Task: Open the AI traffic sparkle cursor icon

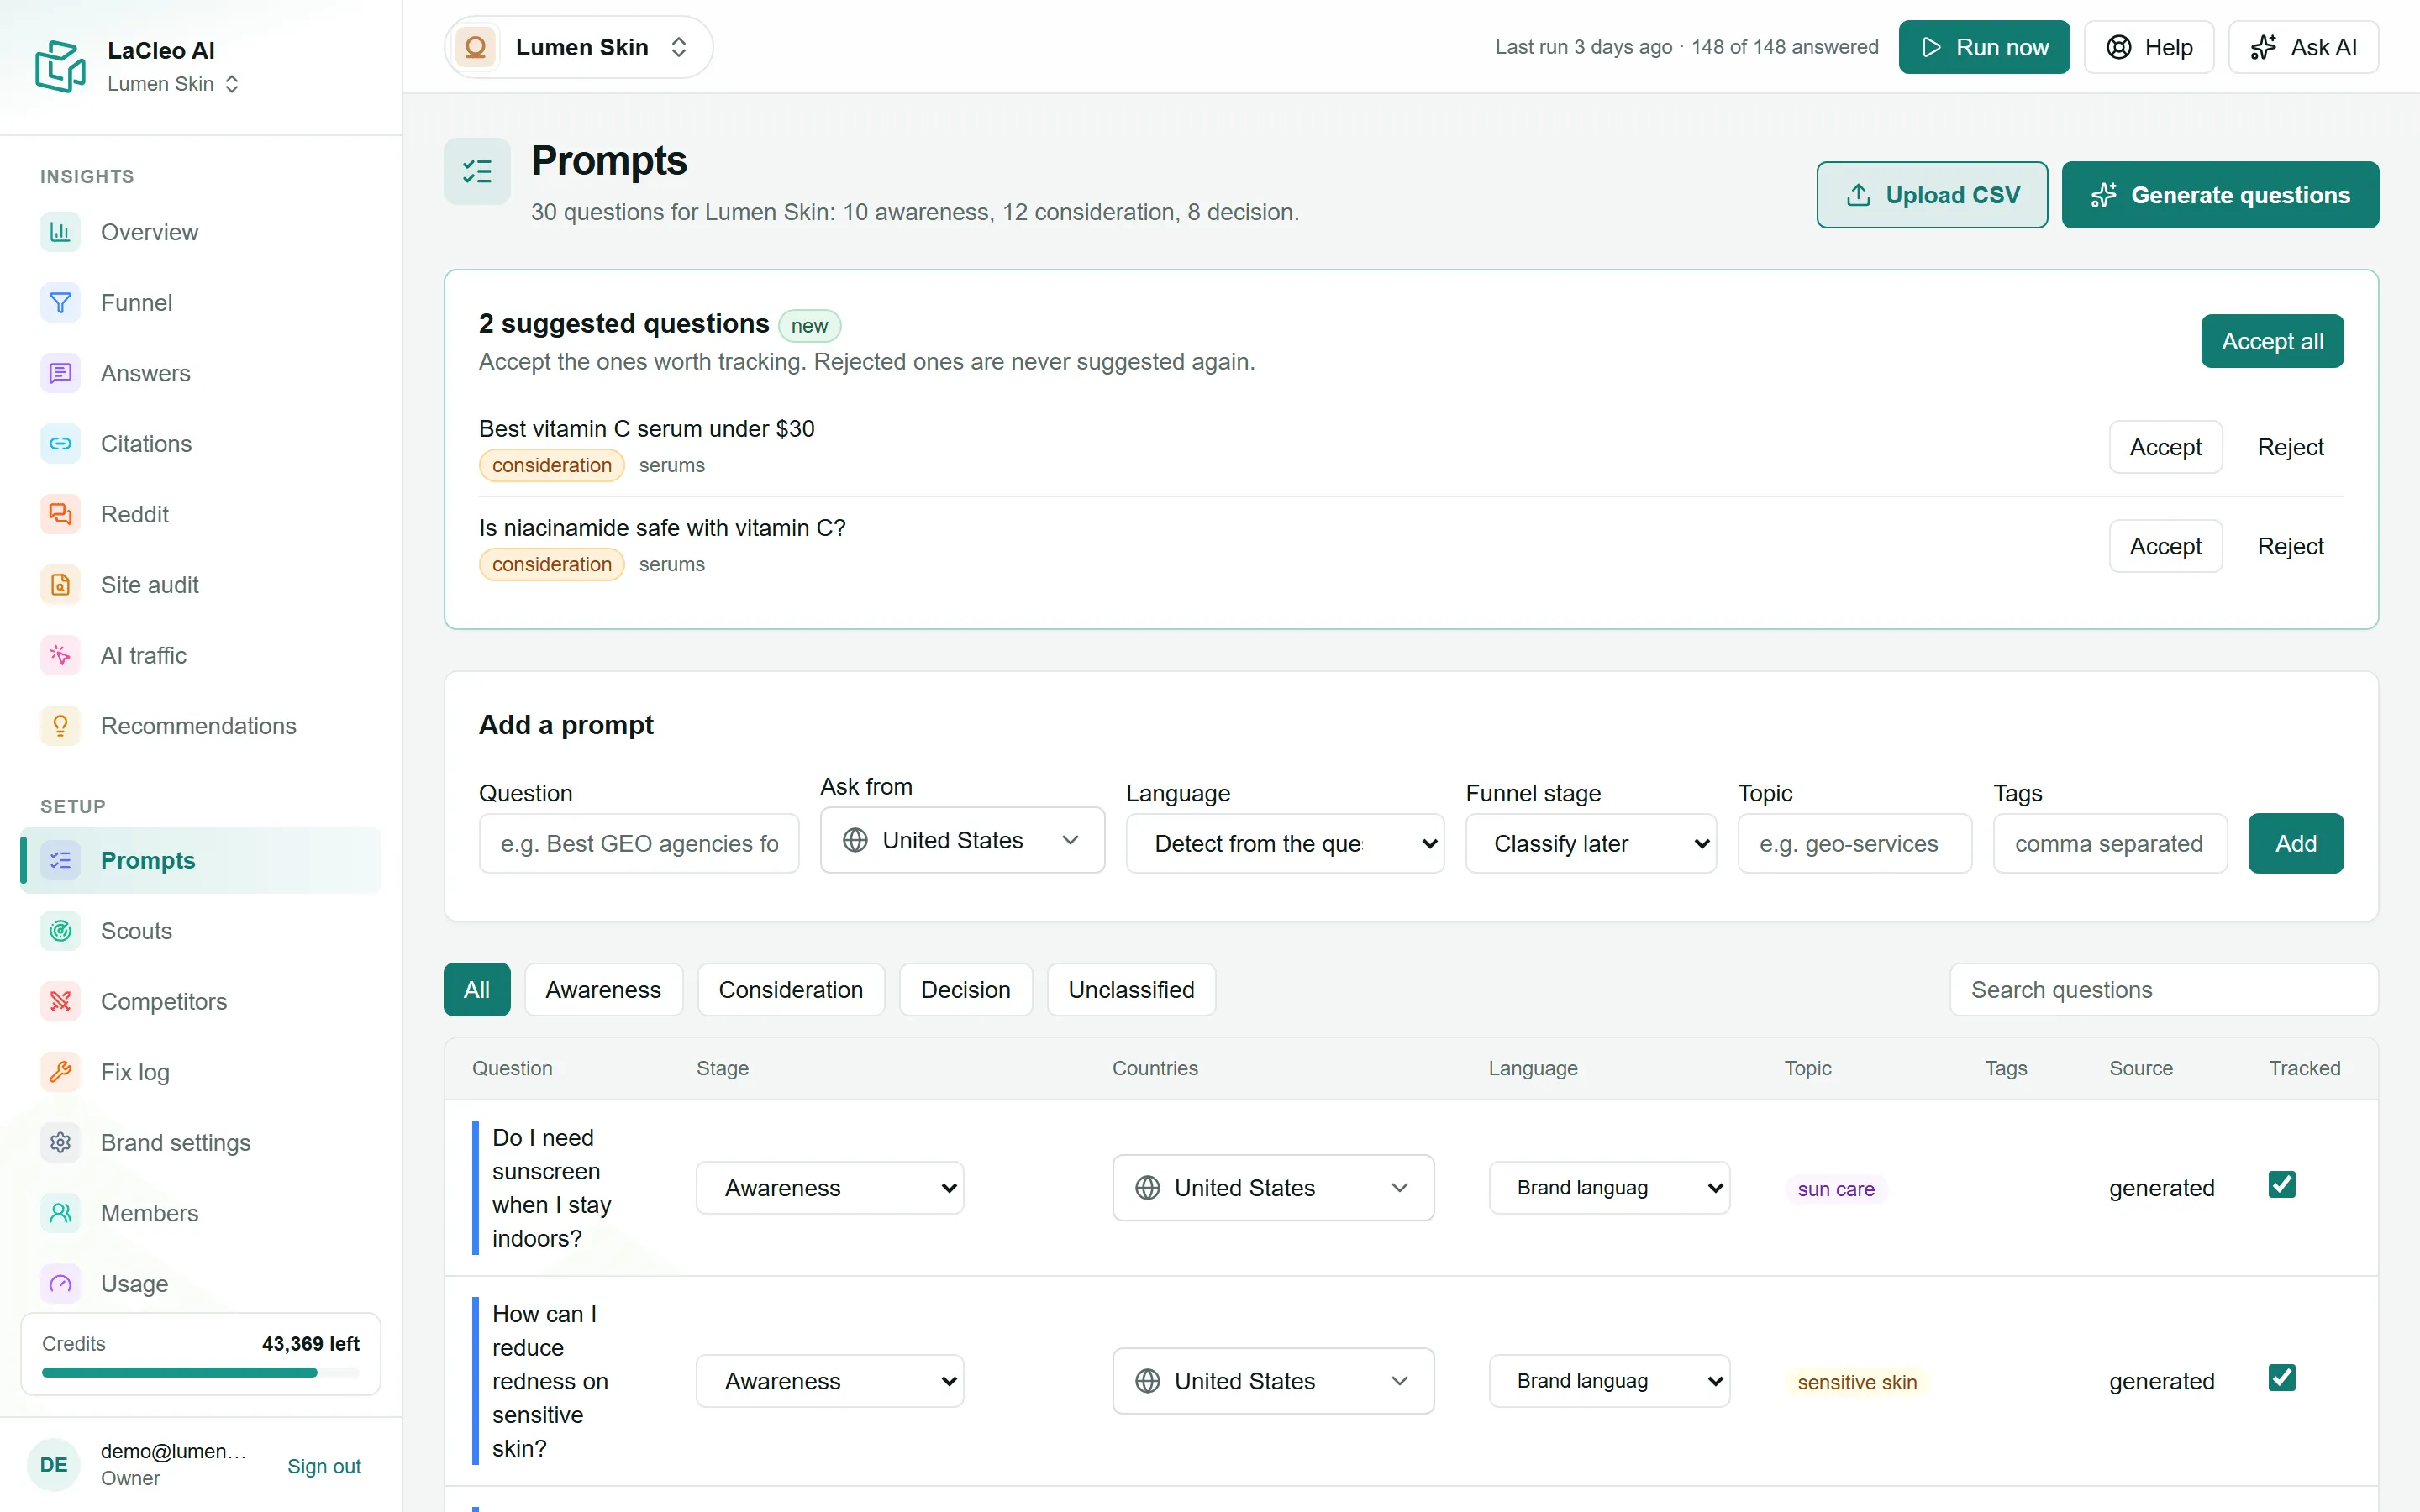Action: click(x=60, y=655)
